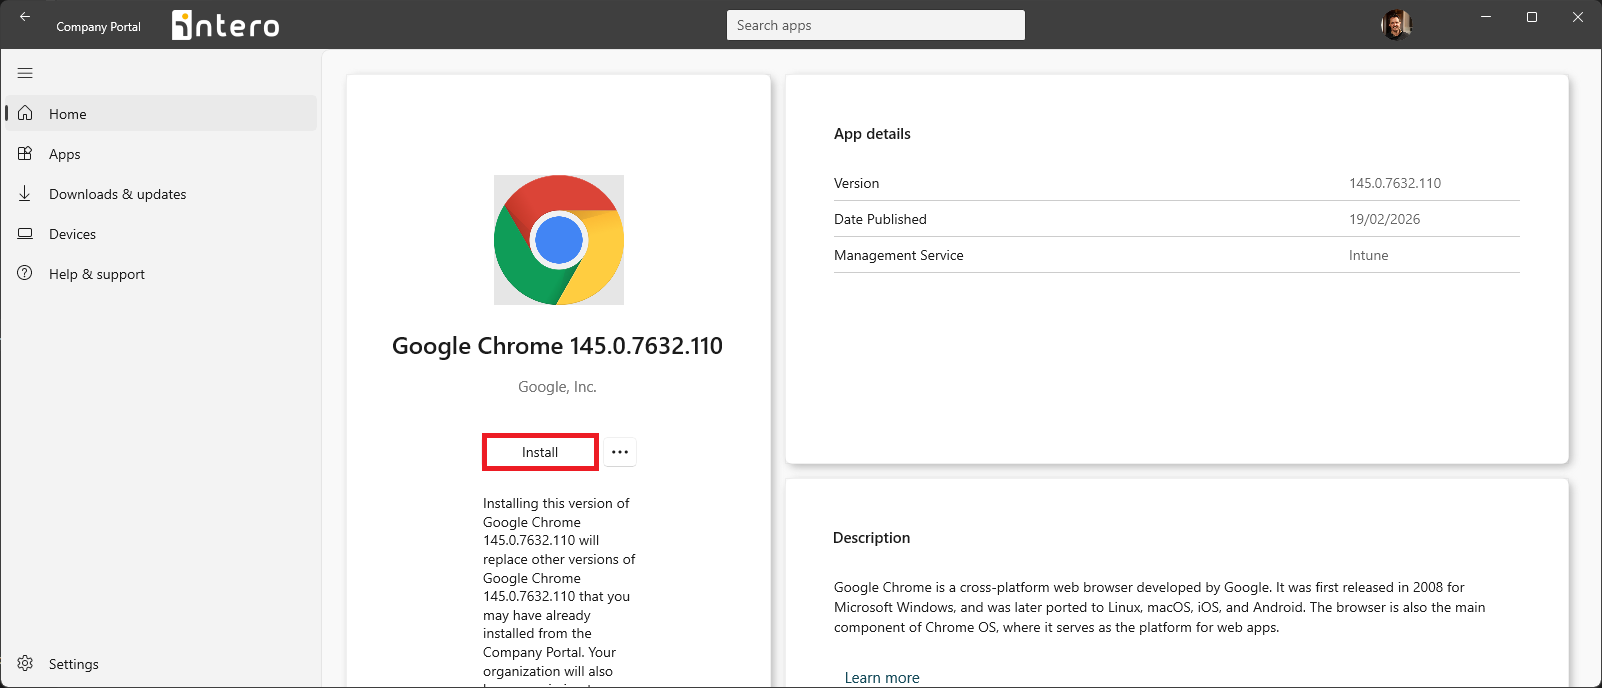The image size is (1602, 688).
Task: Toggle the hamburger navigation menu
Action: pos(25,73)
